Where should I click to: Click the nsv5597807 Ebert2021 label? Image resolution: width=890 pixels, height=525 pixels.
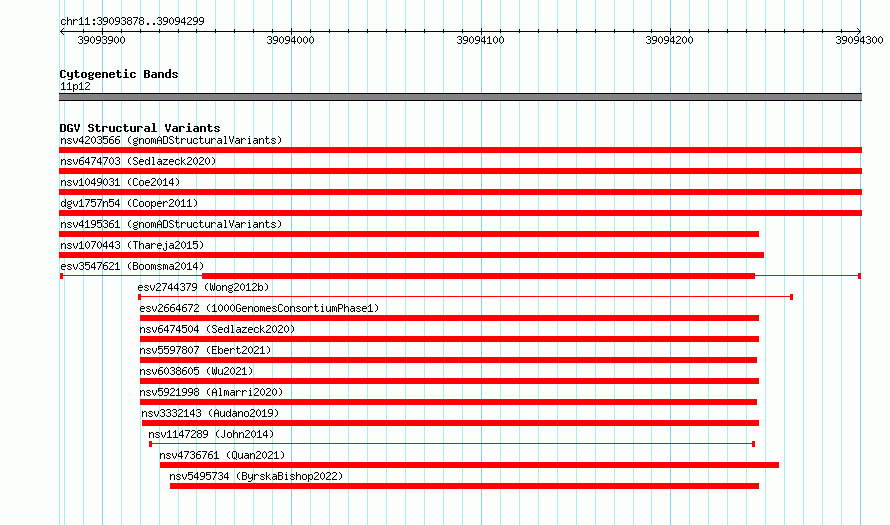tap(205, 350)
